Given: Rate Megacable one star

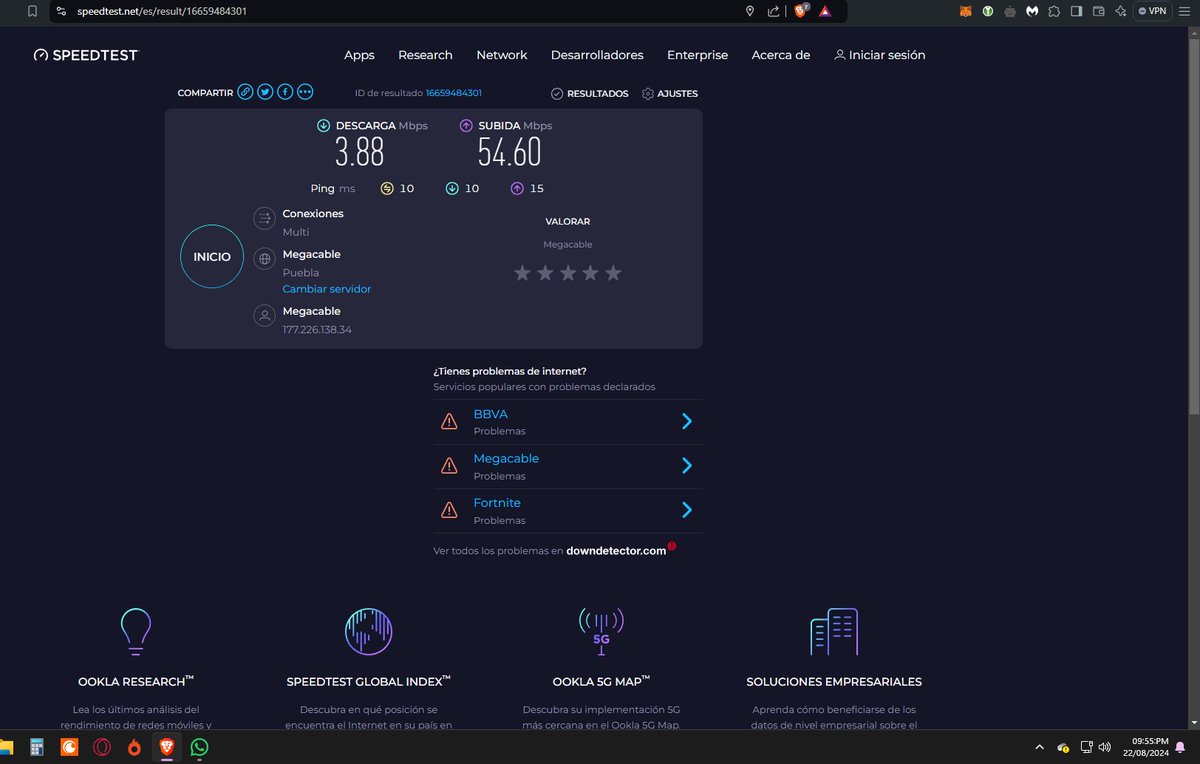Looking at the screenshot, I should [522, 273].
